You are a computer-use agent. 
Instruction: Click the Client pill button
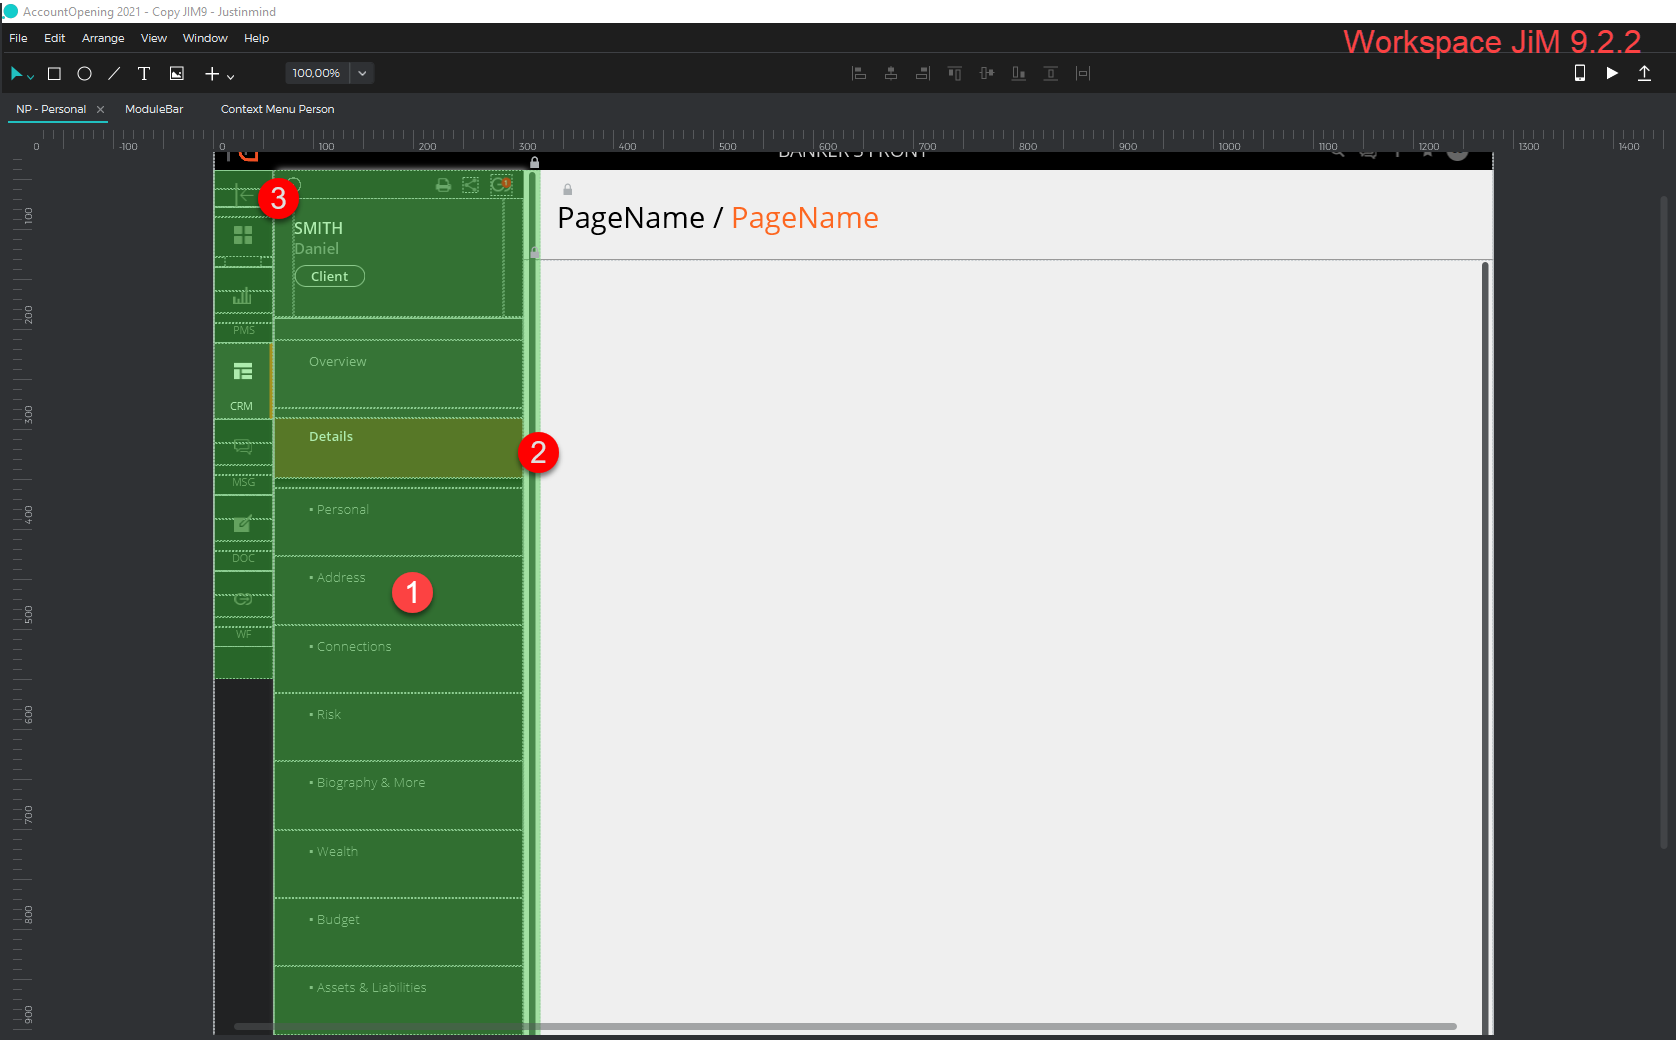[x=330, y=277]
